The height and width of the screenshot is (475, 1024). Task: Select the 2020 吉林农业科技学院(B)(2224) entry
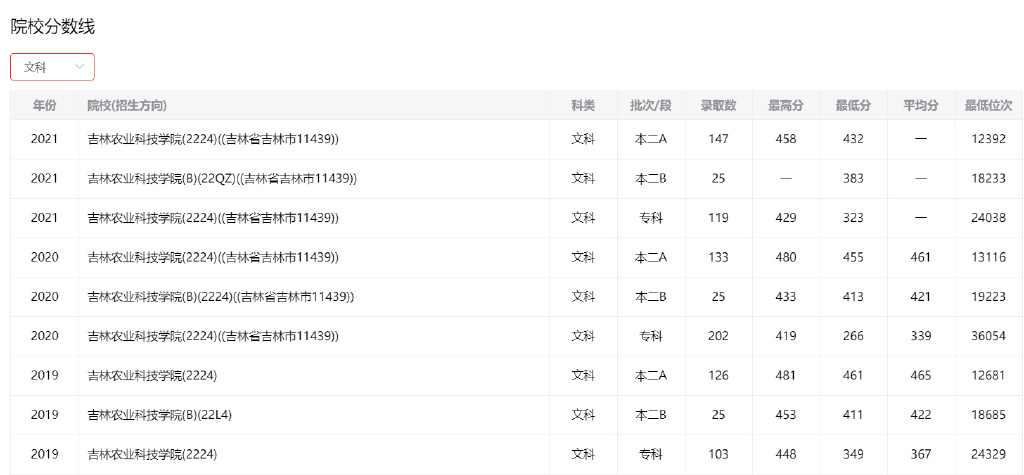[x=221, y=297]
